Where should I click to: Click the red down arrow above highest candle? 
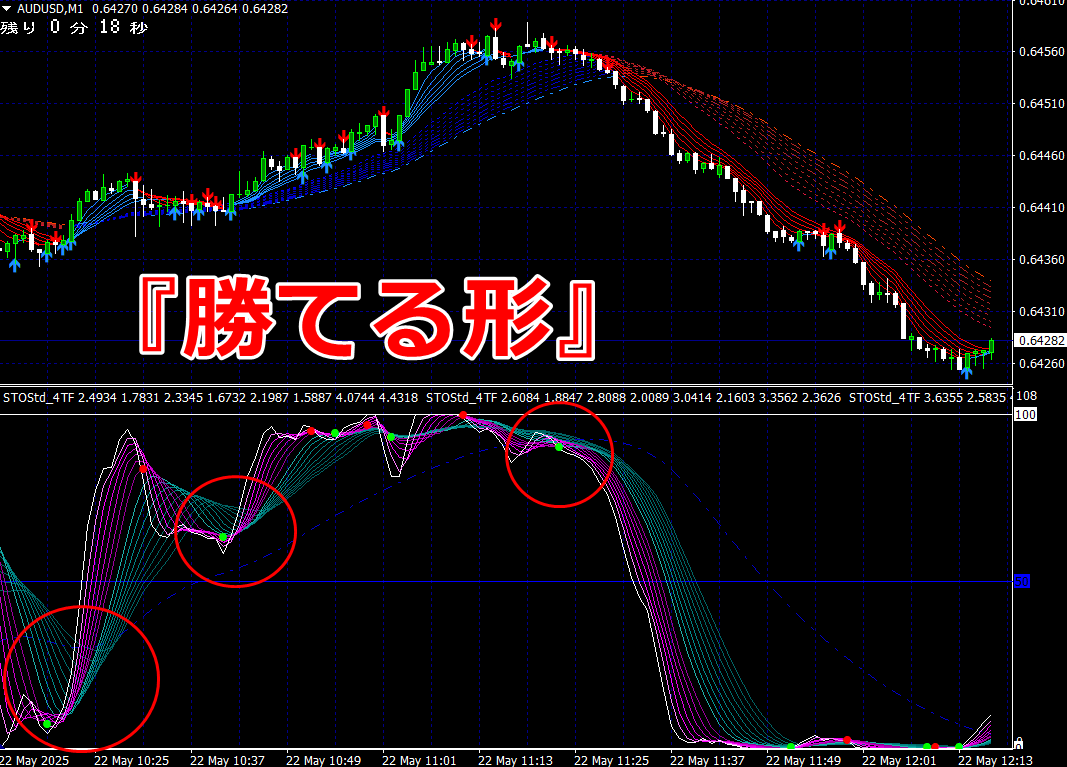click(x=496, y=26)
